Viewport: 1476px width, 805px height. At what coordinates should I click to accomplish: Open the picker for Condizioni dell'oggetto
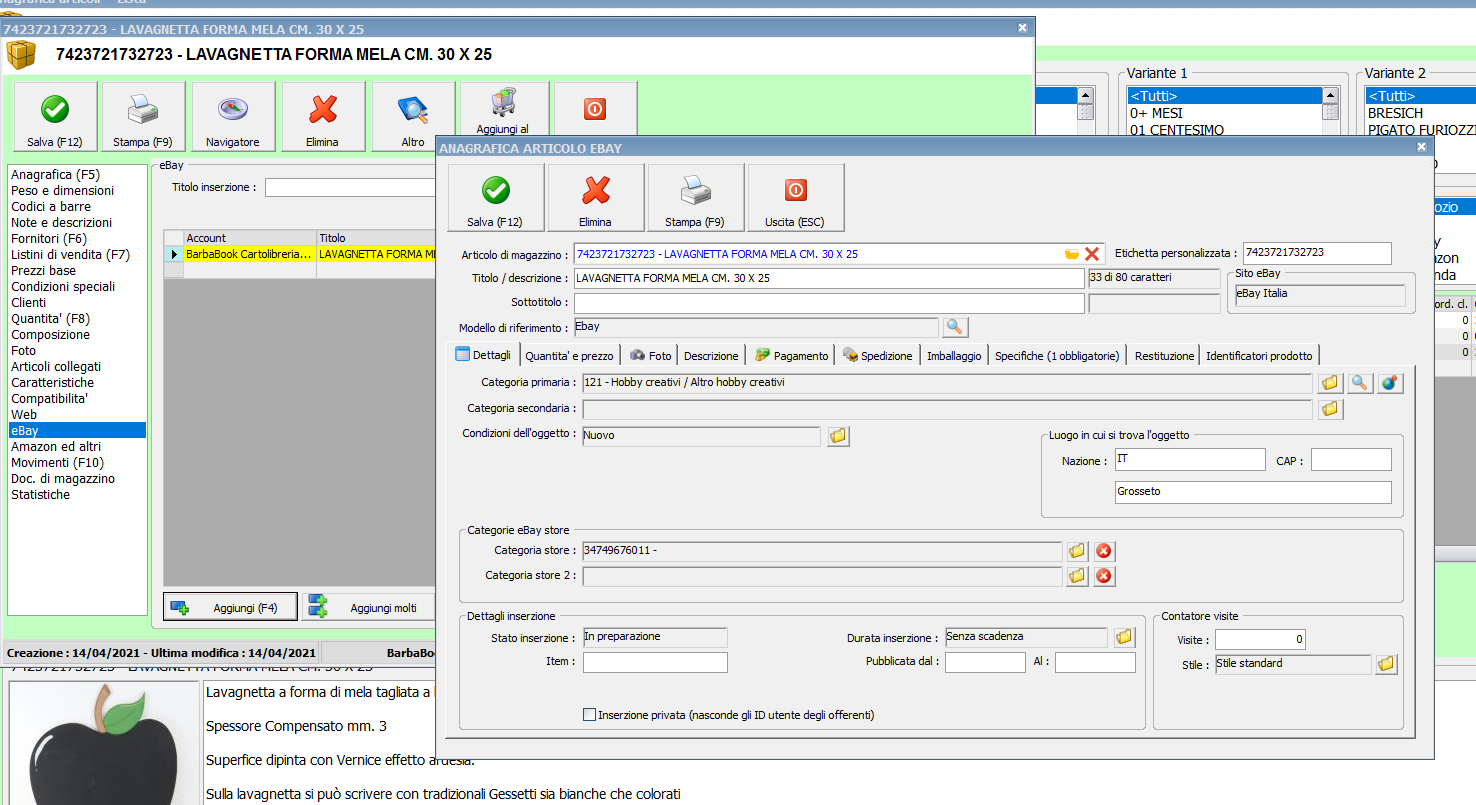tap(838, 436)
